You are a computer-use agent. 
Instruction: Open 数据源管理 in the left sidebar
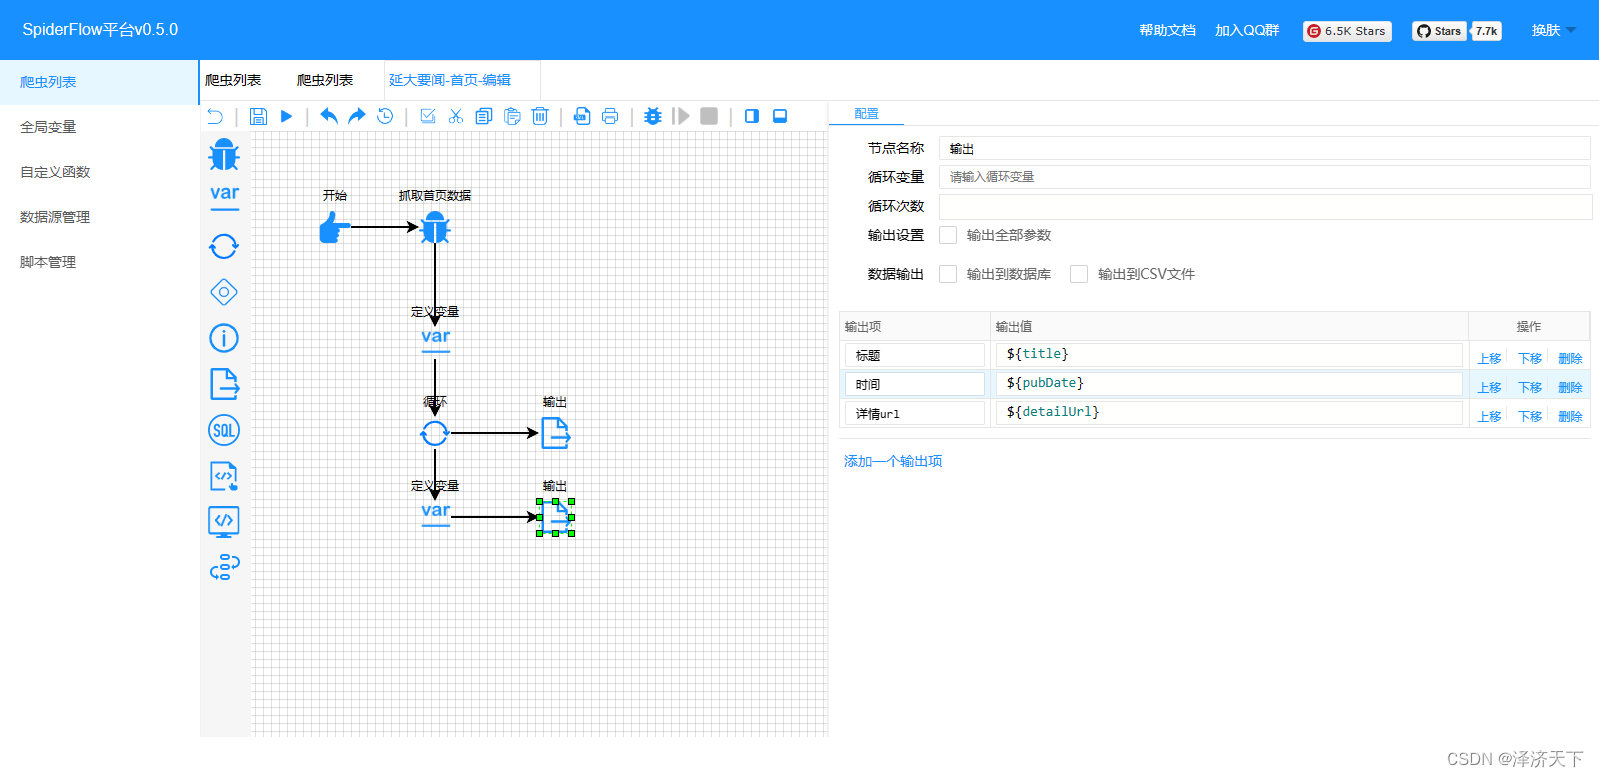coord(99,217)
